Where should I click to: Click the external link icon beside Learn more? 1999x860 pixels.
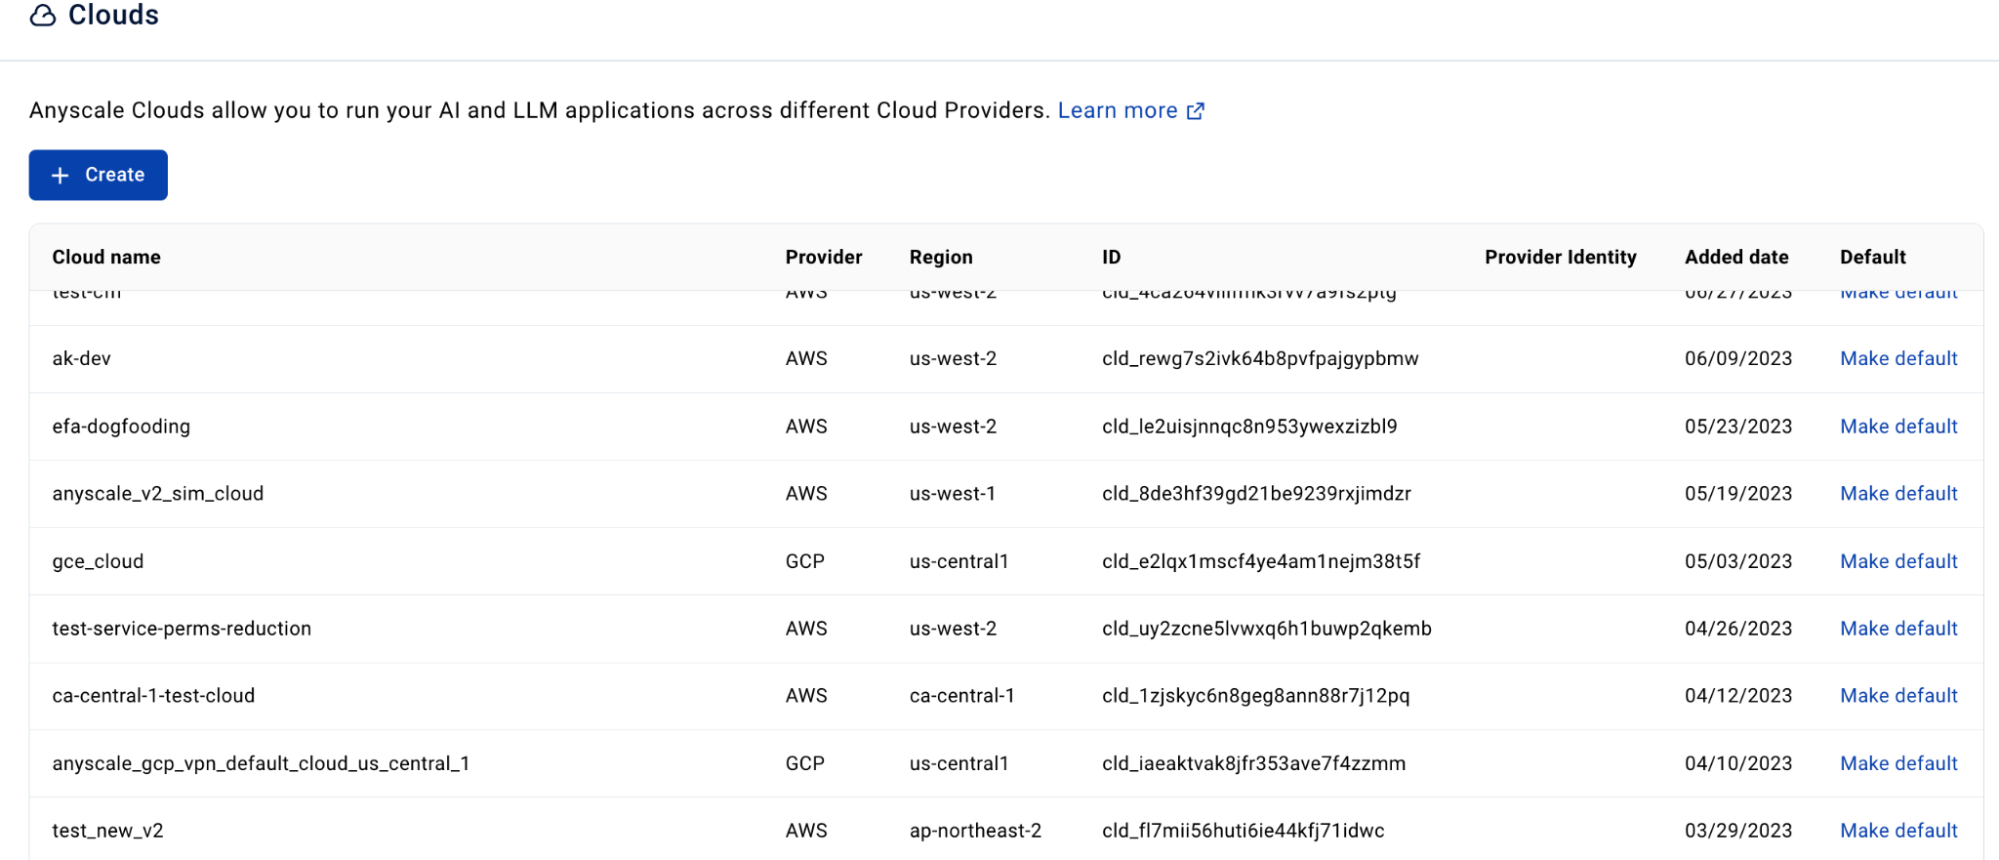[1195, 111]
